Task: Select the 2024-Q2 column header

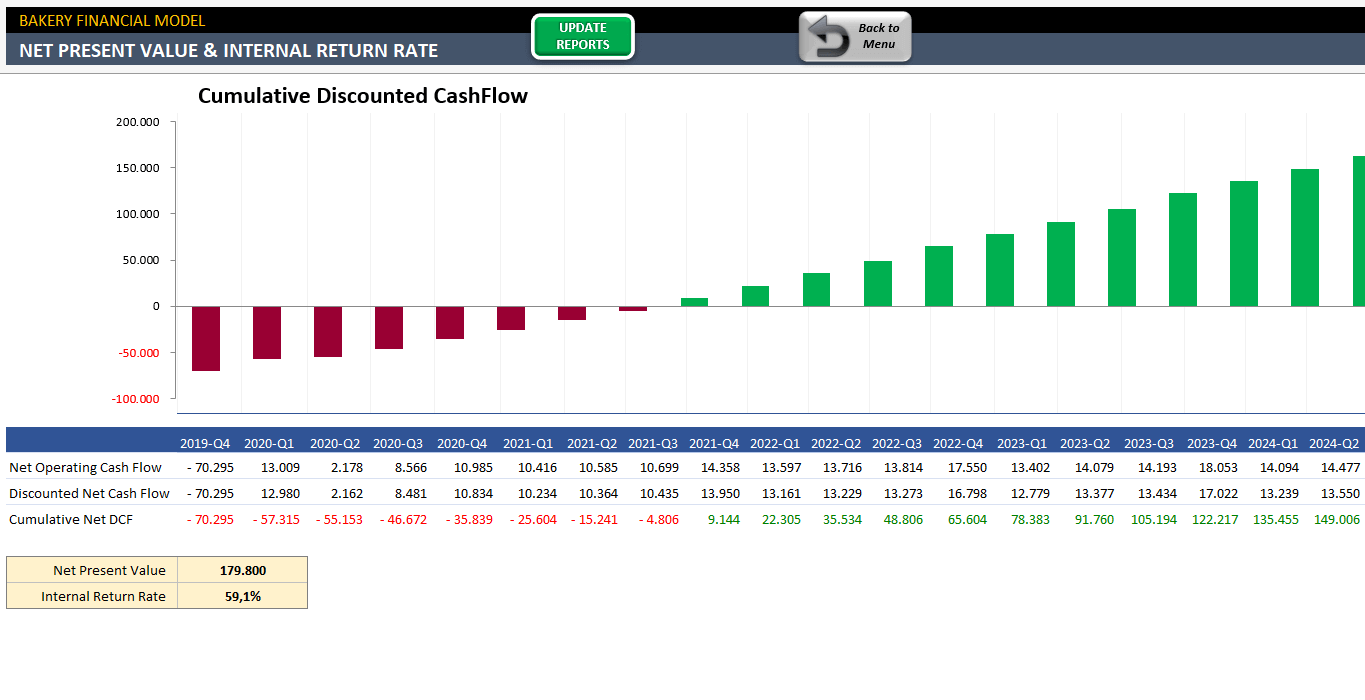Action: pos(1334,443)
